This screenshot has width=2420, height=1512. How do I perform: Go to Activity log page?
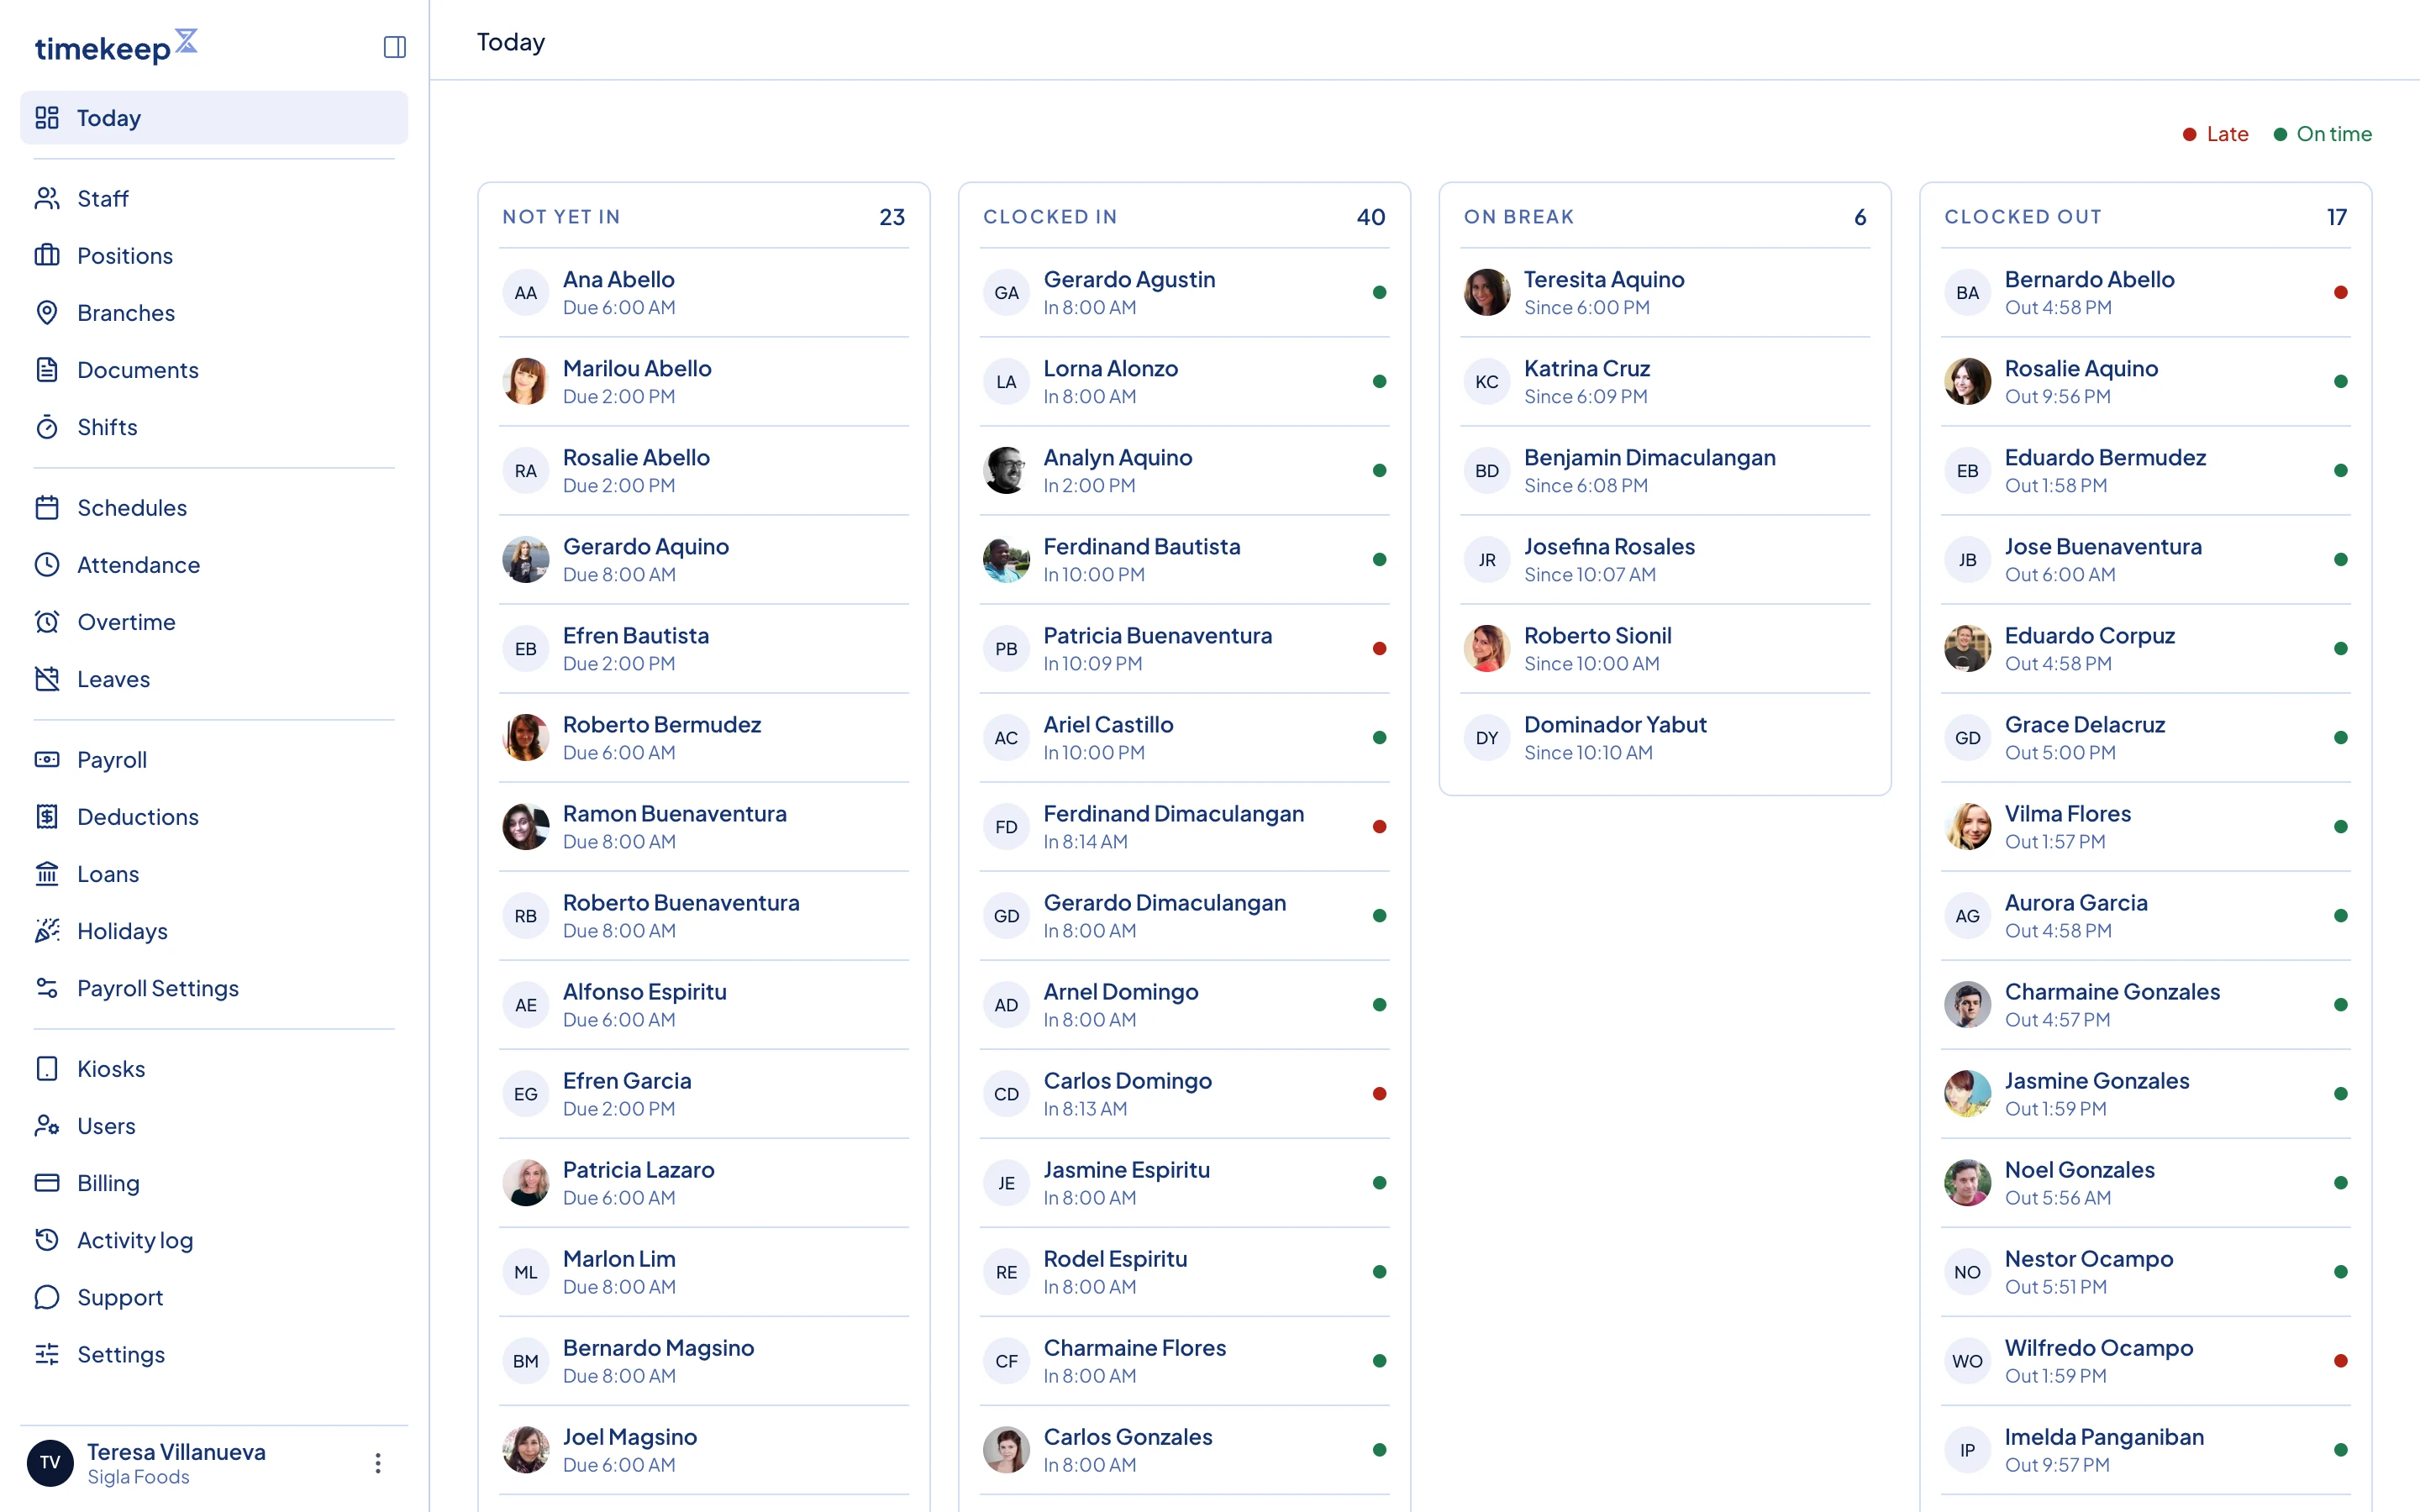point(214,1239)
